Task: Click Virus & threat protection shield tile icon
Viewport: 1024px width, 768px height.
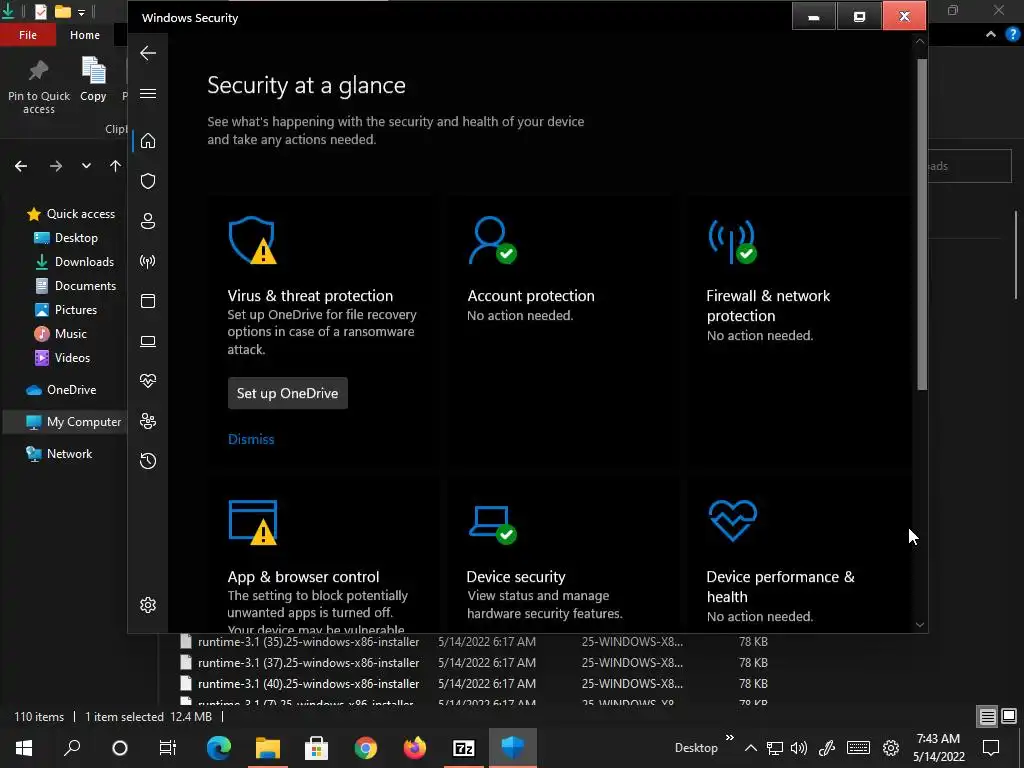Action: click(x=253, y=240)
